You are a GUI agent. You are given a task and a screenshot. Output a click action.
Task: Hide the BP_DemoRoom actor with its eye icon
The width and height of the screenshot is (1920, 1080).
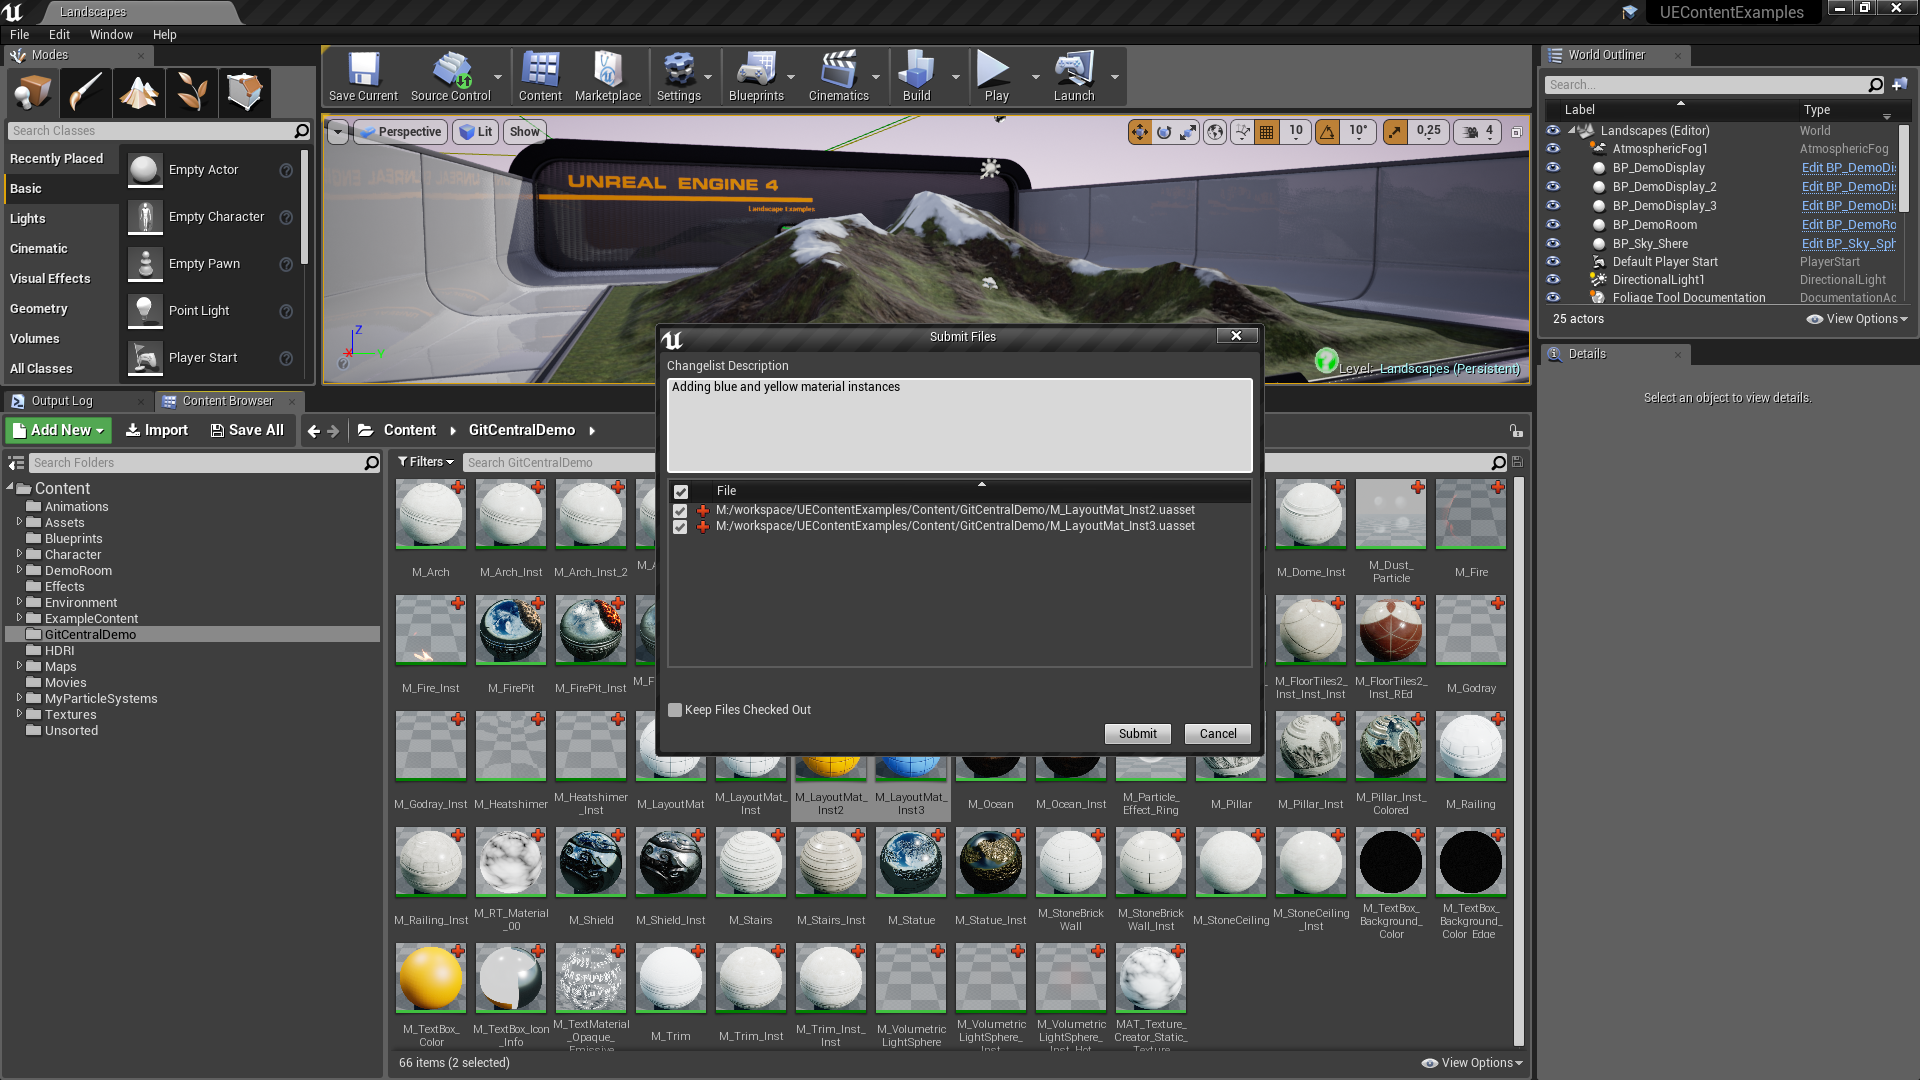1553,225
